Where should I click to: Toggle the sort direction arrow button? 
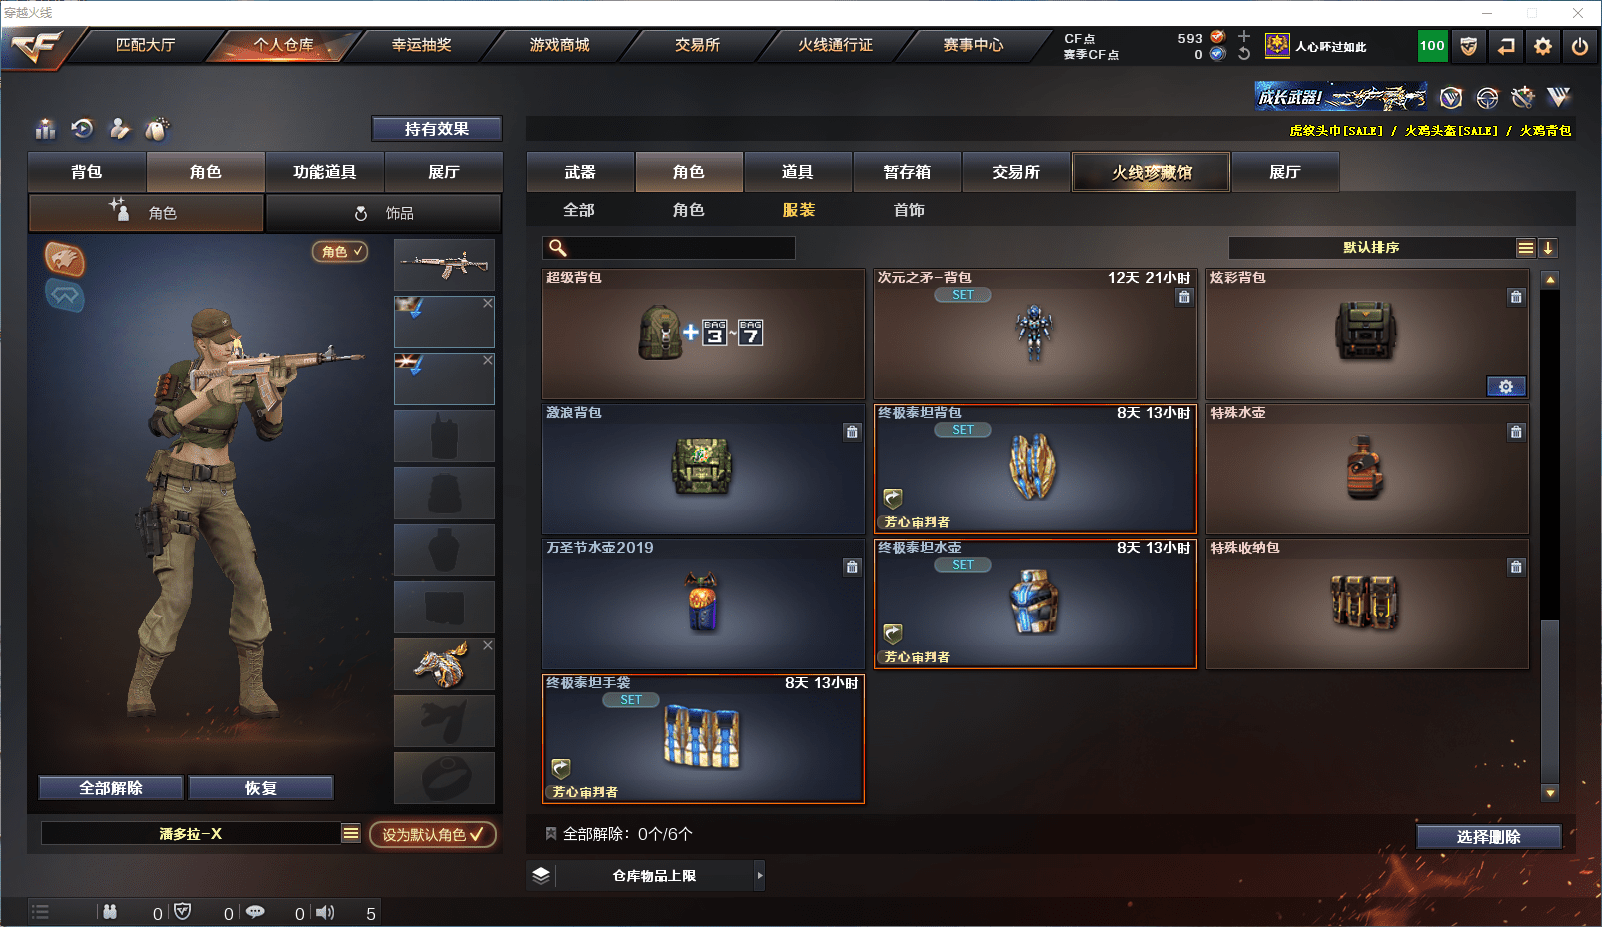click(1548, 248)
